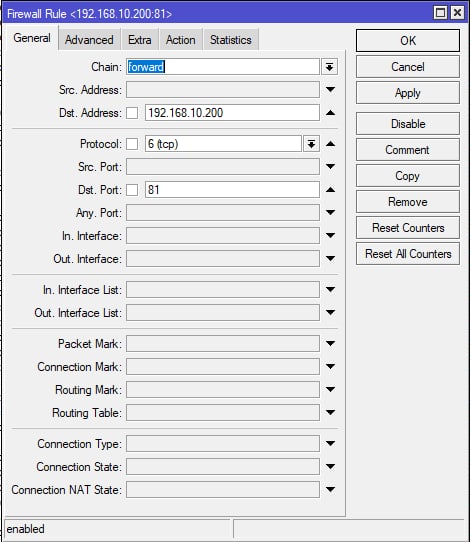
Task: Toggle the Dst. Address invert checkbox
Action: click(x=132, y=113)
